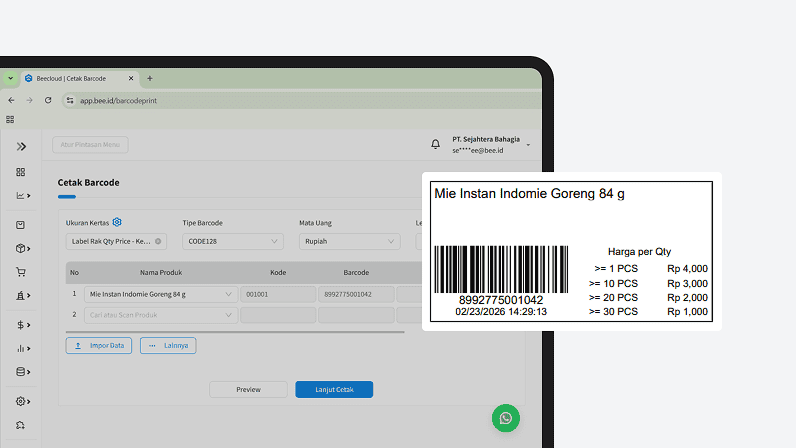796x448 pixels.
Task: Open a new browser tab with plus
Action: (150, 78)
